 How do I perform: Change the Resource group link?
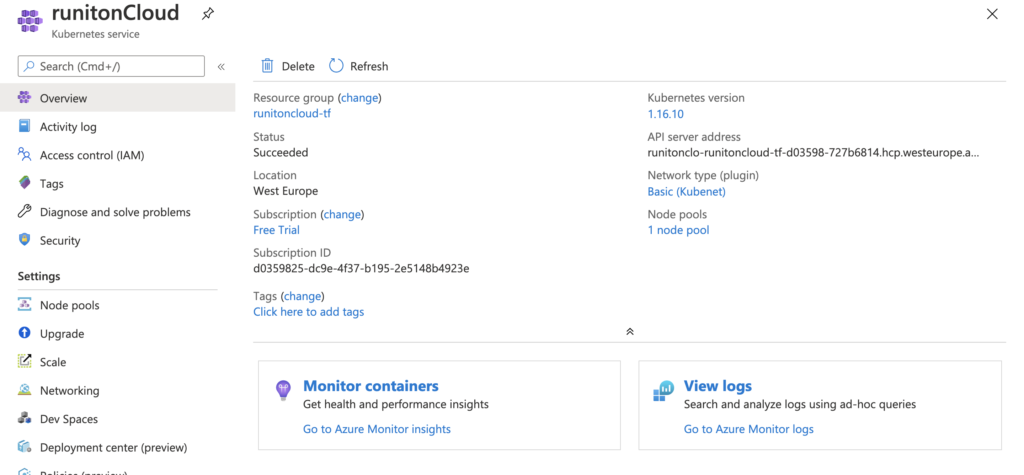pyautogui.click(x=360, y=98)
